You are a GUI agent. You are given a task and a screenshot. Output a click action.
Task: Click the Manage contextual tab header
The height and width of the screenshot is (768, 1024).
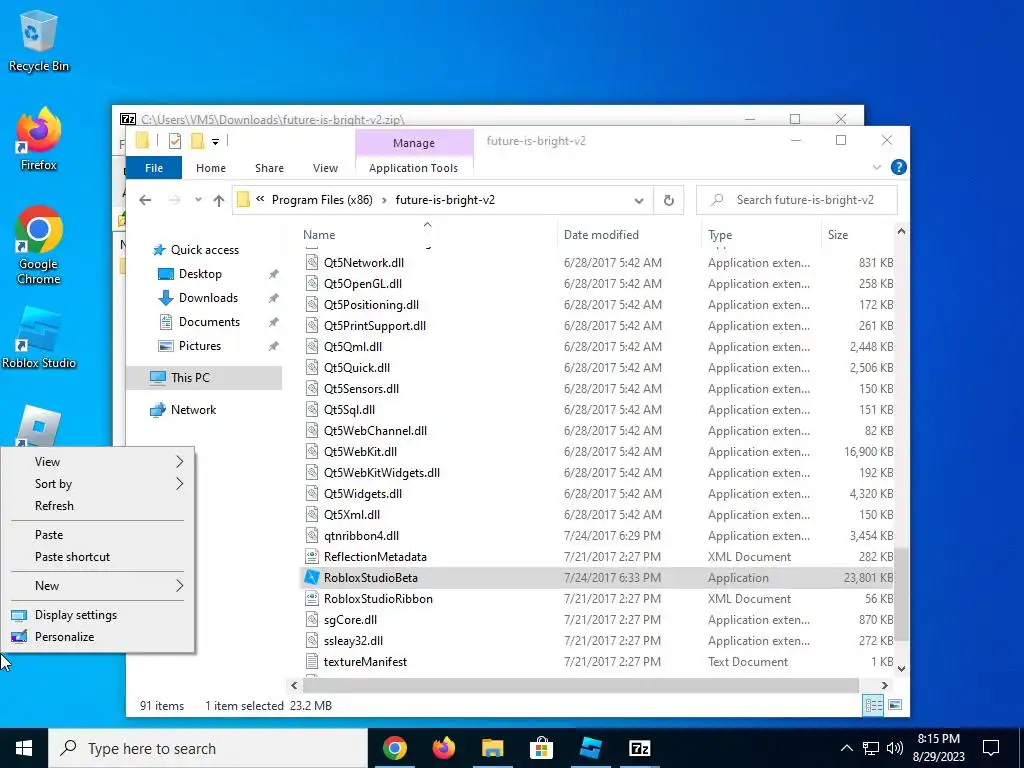414,143
